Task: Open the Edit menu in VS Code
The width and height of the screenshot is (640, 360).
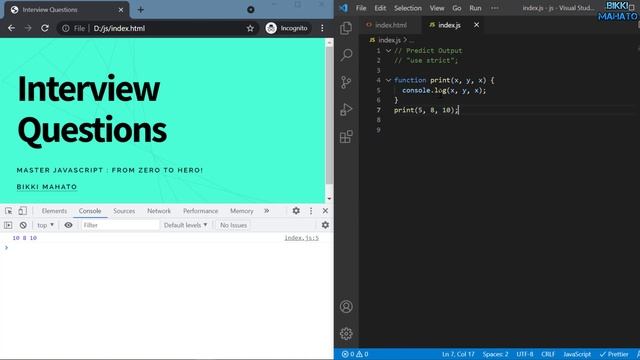Action: click(380, 8)
